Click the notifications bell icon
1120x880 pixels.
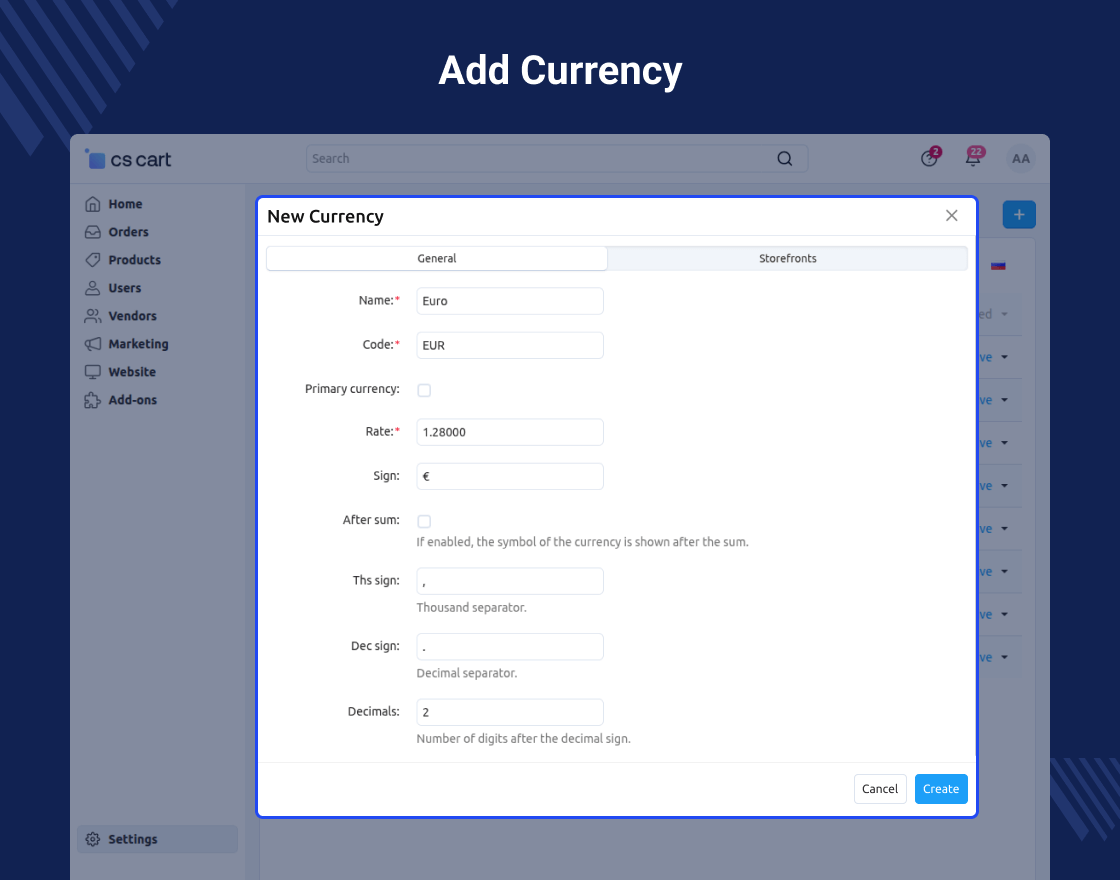pyautogui.click(x=972, y=158)
